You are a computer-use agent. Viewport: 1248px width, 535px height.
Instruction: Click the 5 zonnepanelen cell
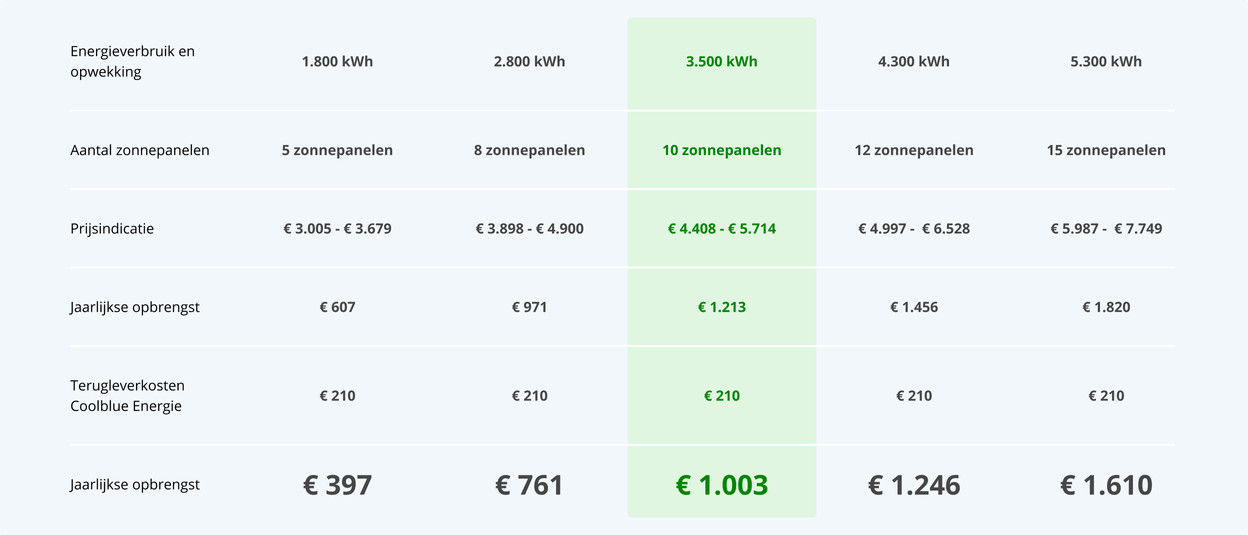(x=337, y=151)
